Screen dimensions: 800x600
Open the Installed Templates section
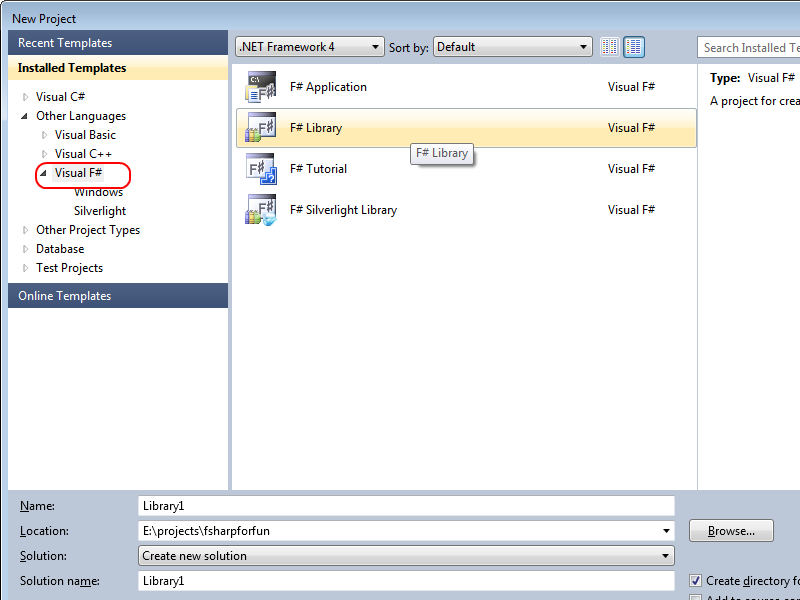pos(118,68)
